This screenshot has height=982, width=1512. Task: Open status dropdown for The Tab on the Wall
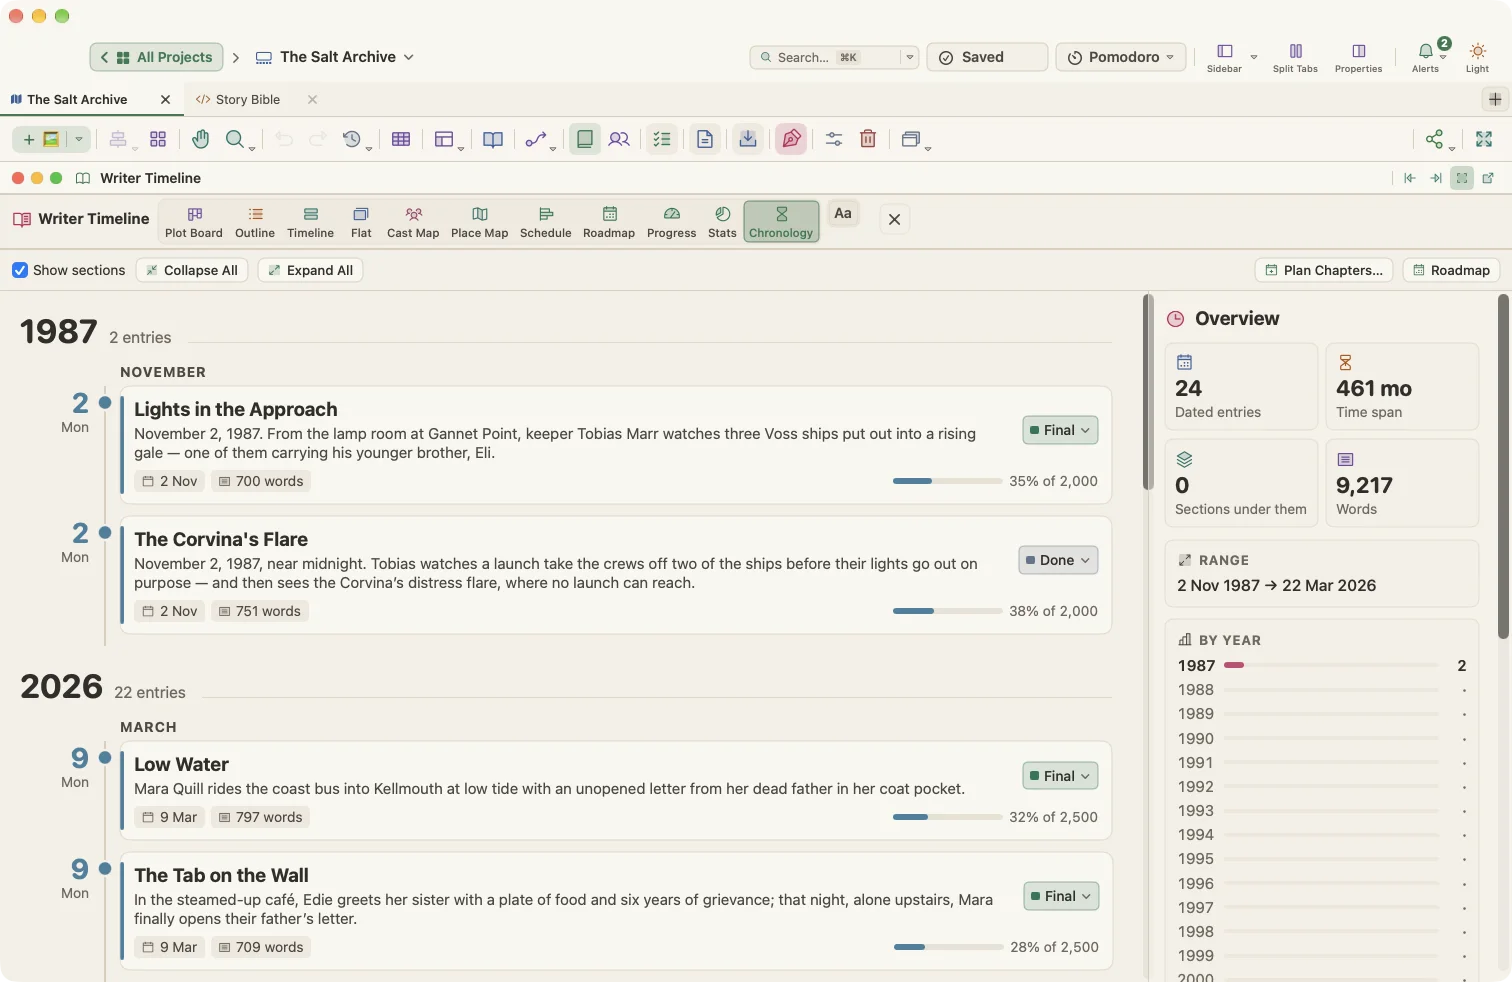[1061, 896]
